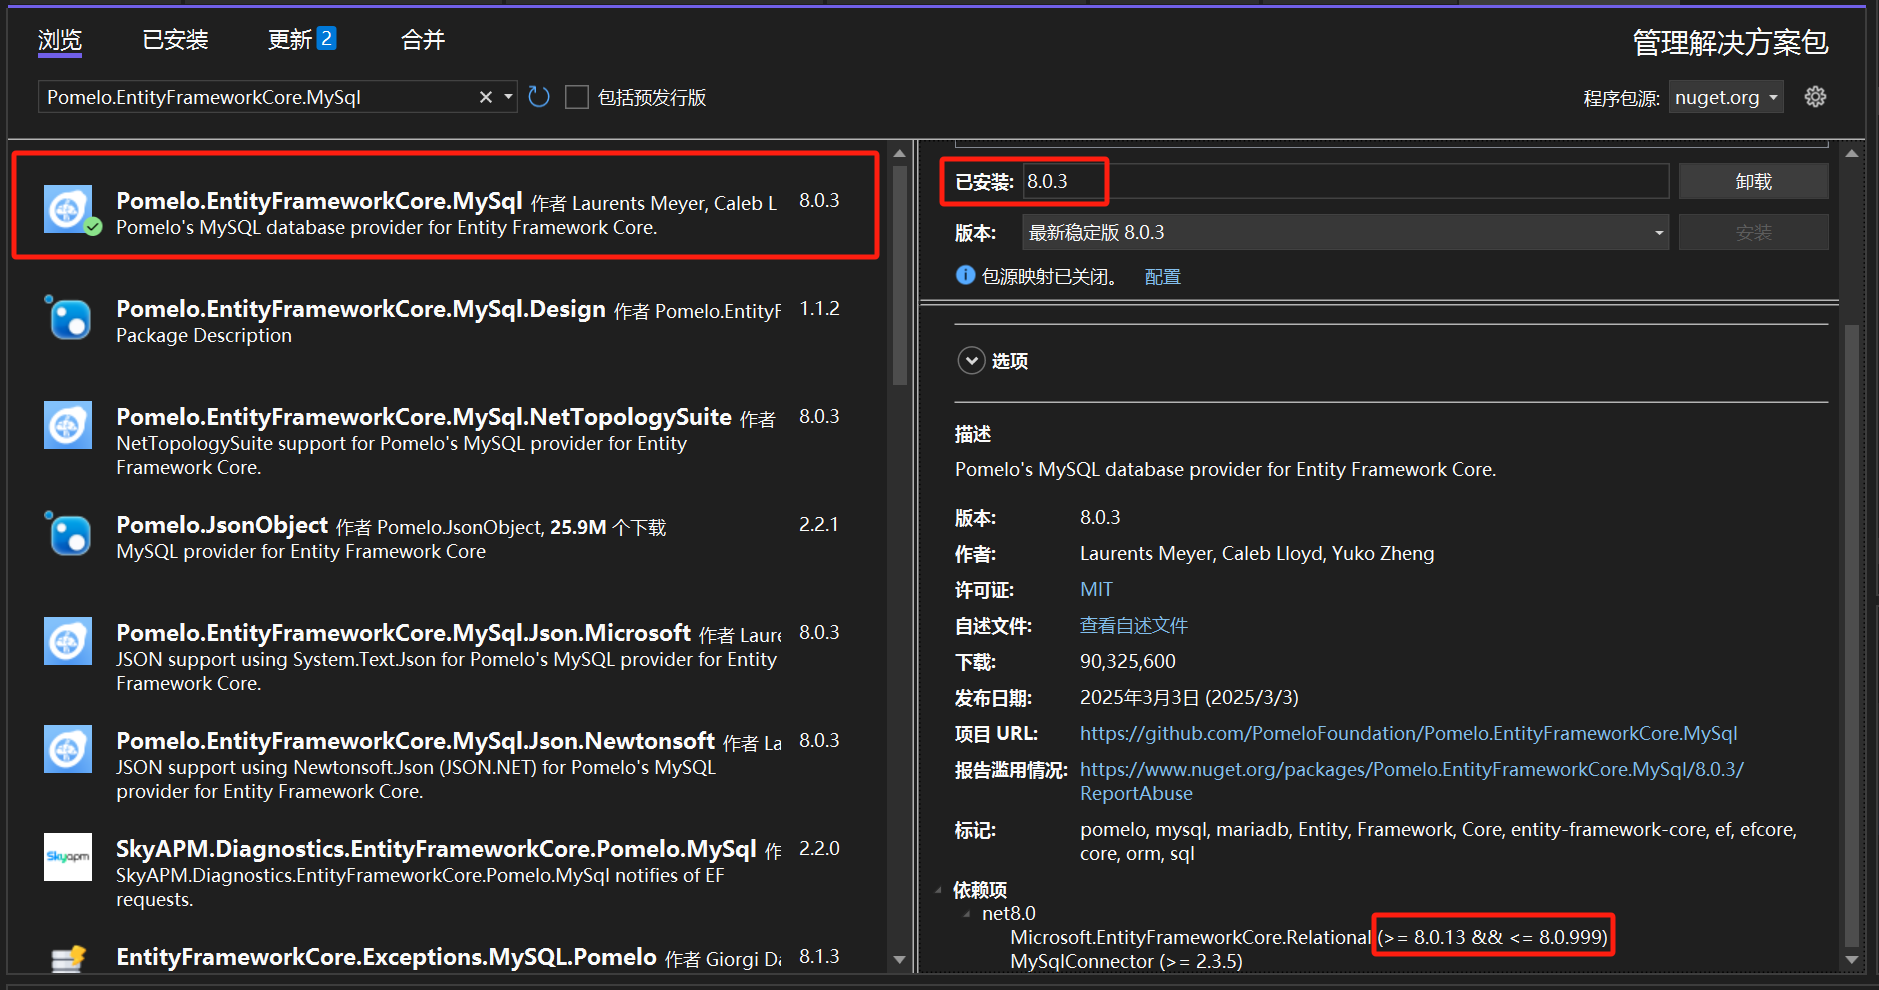Click the Json.Microsoft package icon

68,641
